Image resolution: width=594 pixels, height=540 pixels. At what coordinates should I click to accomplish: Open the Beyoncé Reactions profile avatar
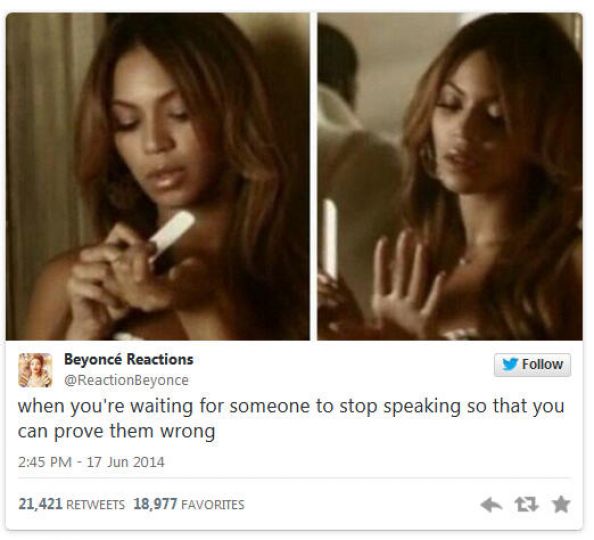point(35,370)
